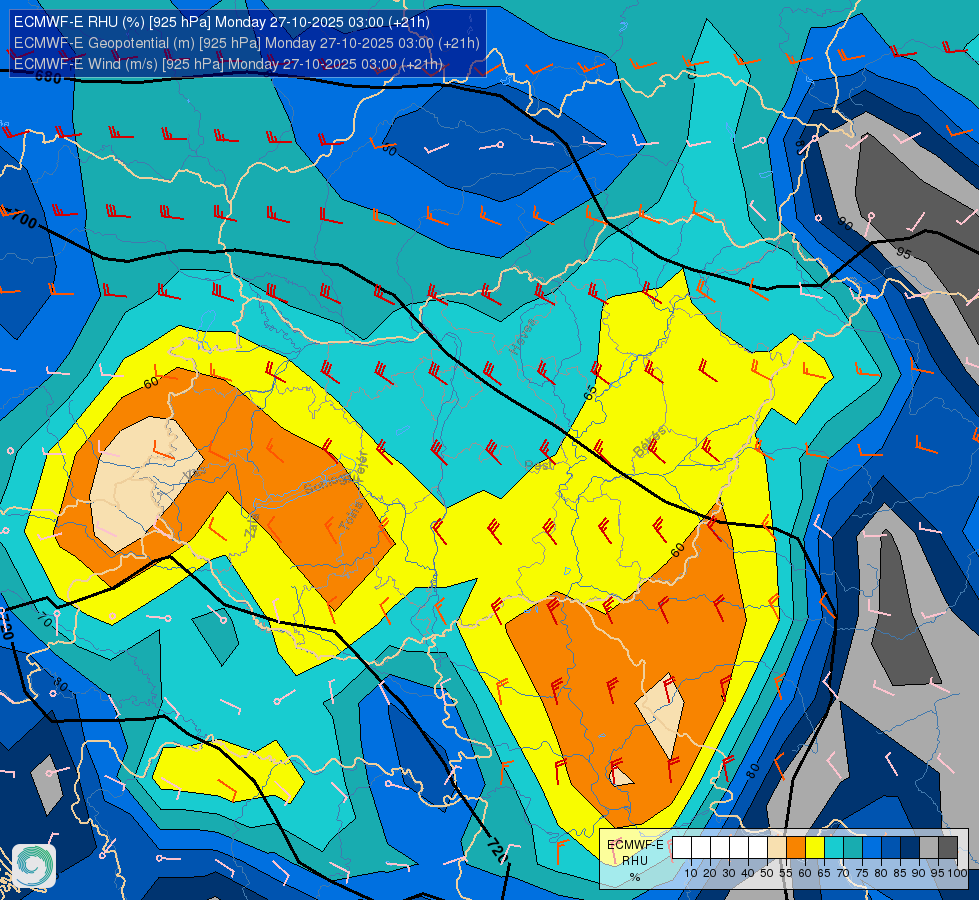Click the ECMWF-E RHU % legend label
This screenshot has height=900, width=979.
[x=635, y=861]
